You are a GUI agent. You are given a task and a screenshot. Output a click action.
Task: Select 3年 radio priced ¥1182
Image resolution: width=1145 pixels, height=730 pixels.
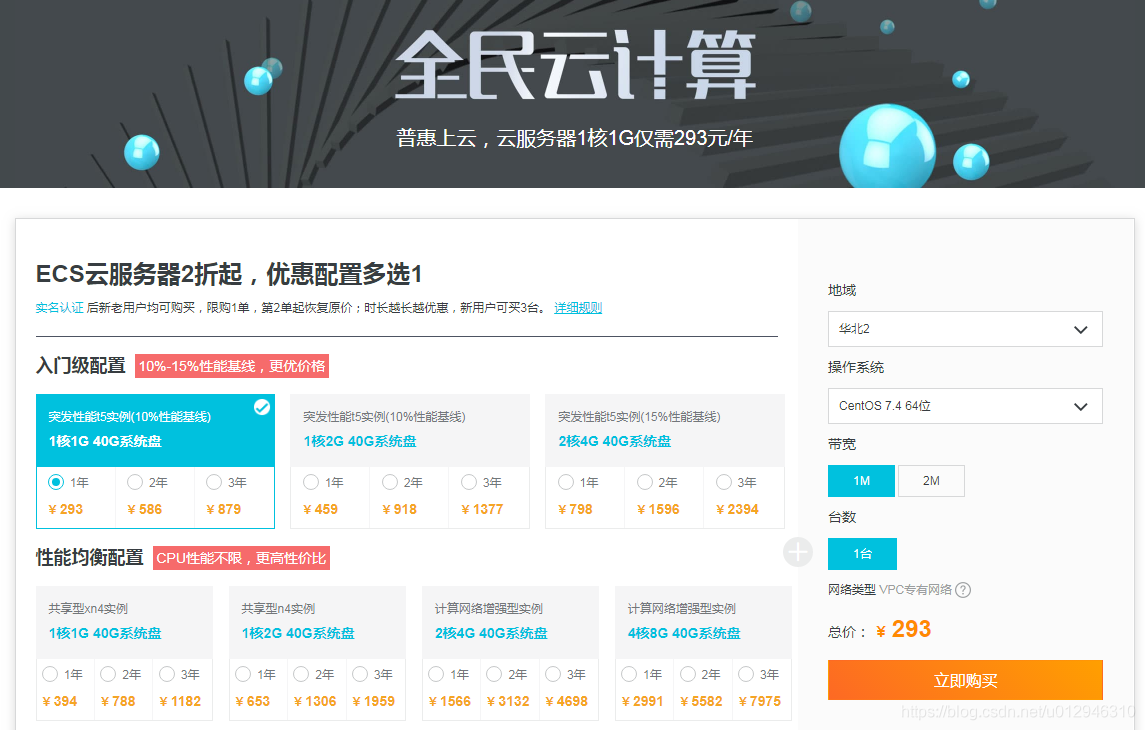[166, 674]
